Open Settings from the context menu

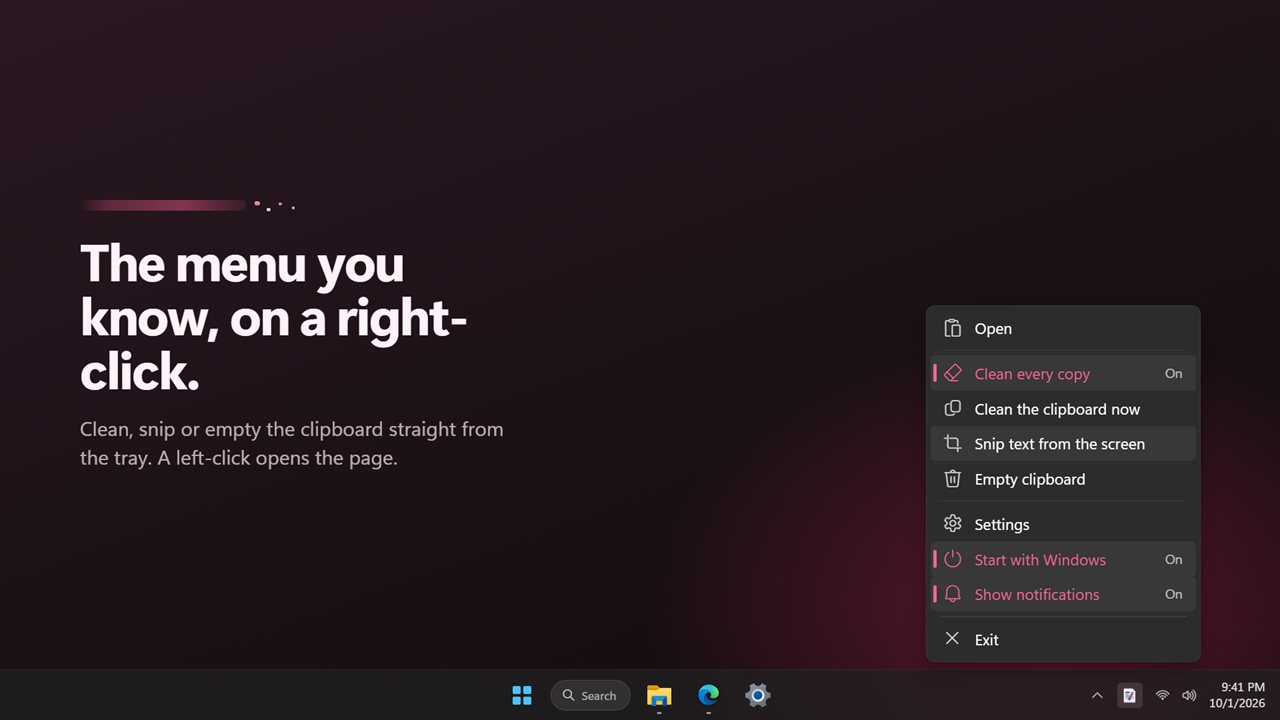pyautogui.click(x=1063, y=524)
